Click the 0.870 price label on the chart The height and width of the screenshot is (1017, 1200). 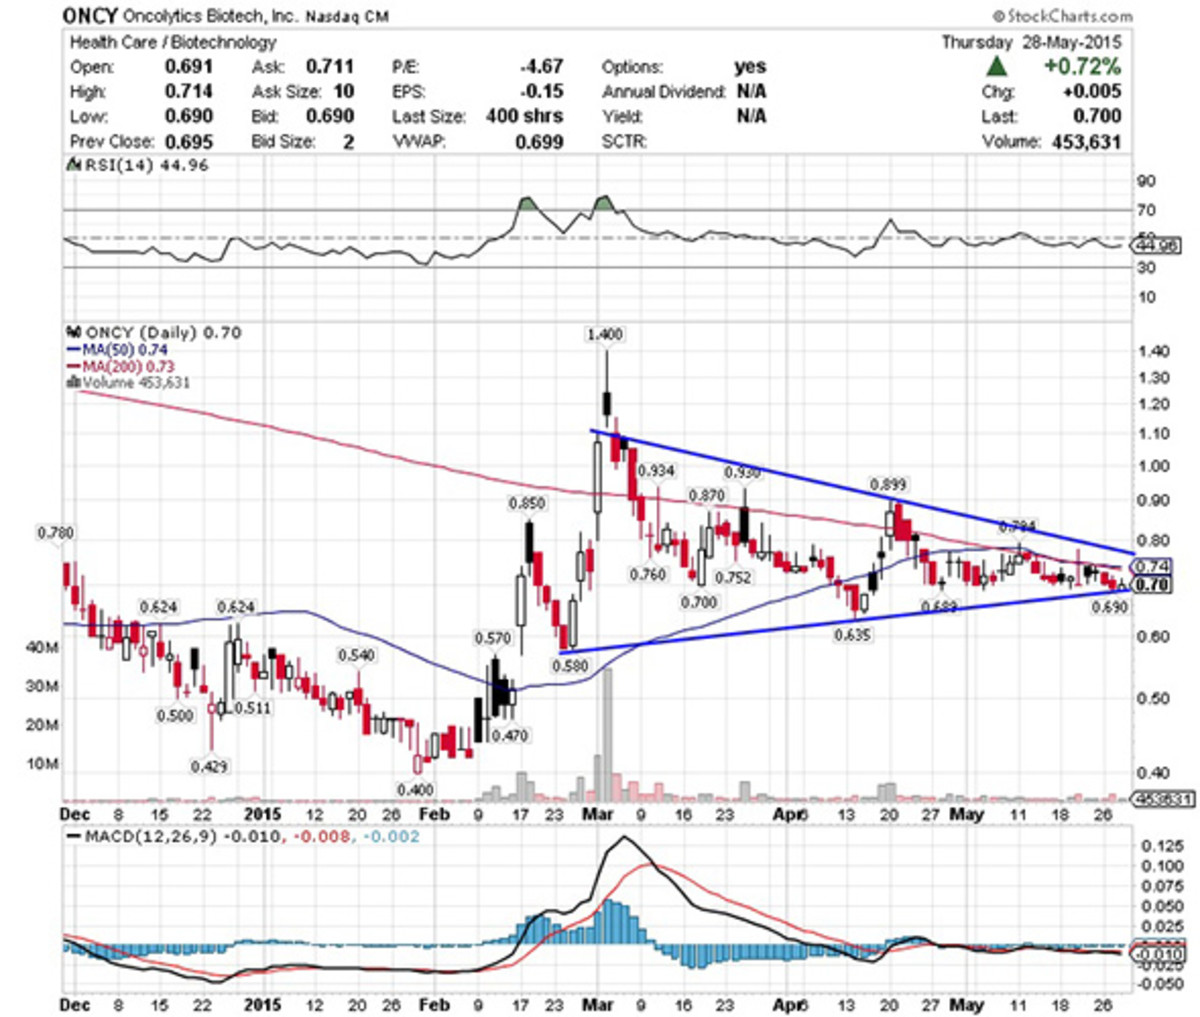(x=707, y=496)
